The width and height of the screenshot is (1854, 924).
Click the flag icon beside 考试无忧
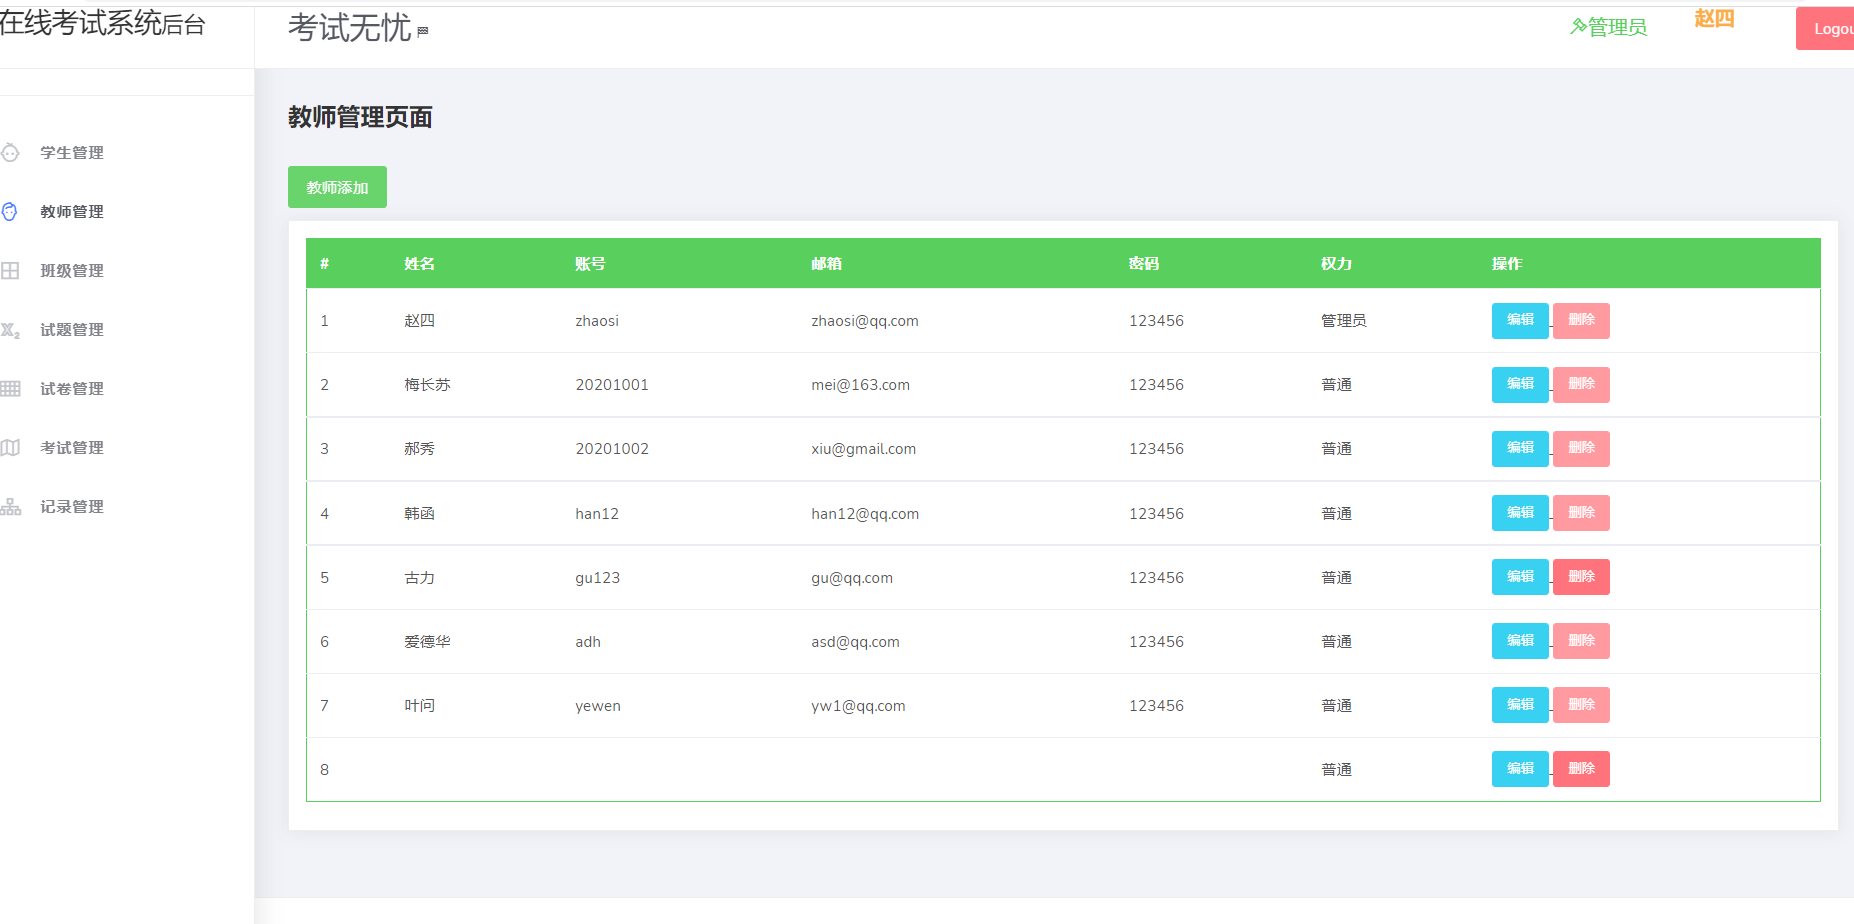pyautogui.click(x=423, y=32)
